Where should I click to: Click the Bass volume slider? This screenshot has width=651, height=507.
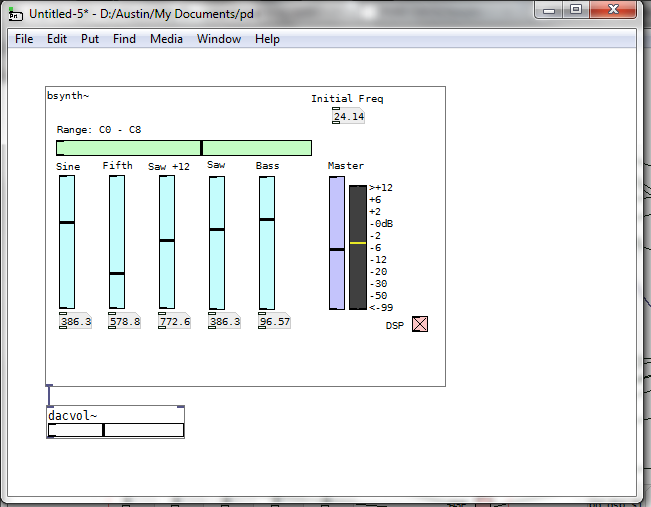tap(267, 242)
